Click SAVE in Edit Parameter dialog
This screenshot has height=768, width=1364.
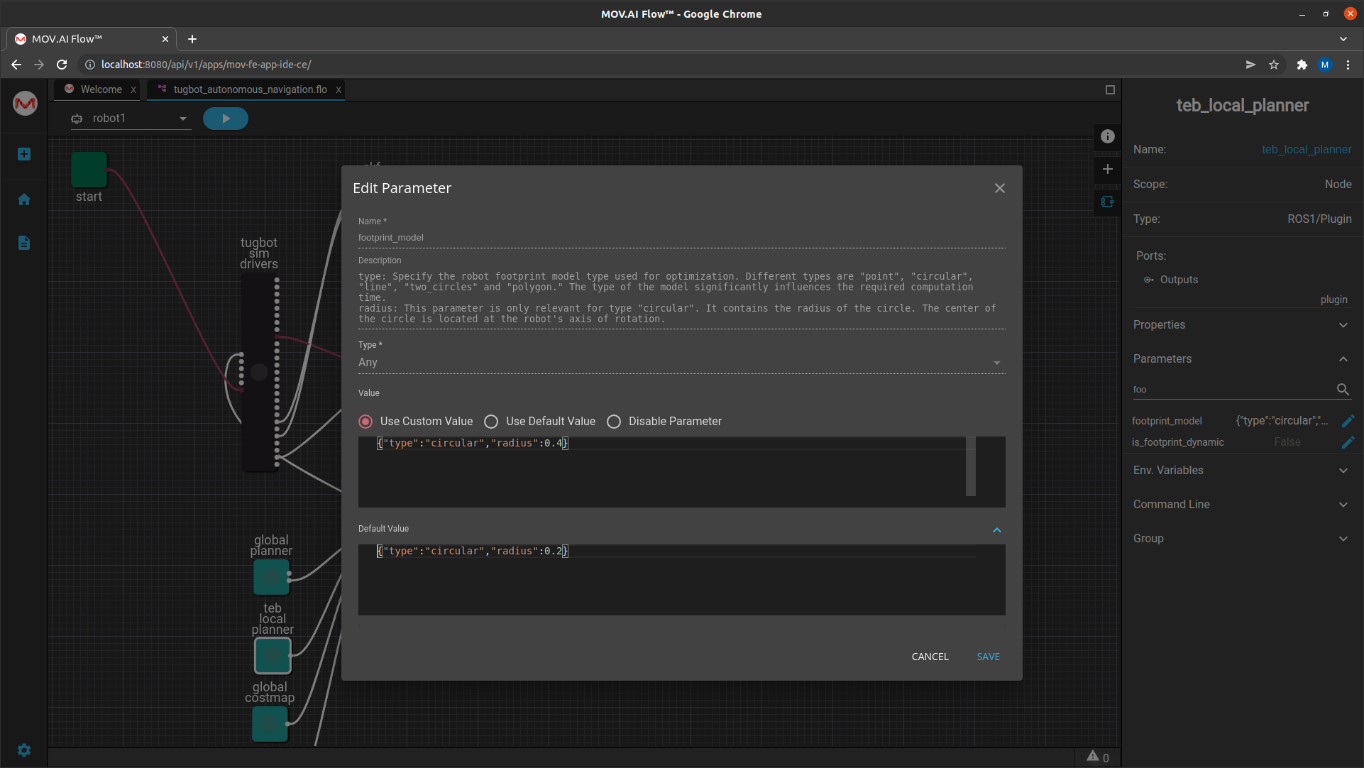(x=988, y=657)
